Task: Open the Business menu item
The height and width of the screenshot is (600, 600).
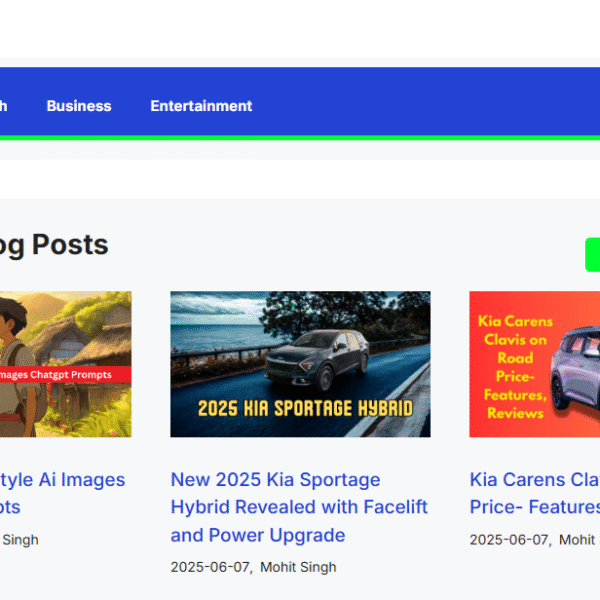Action: coord(79,106)
